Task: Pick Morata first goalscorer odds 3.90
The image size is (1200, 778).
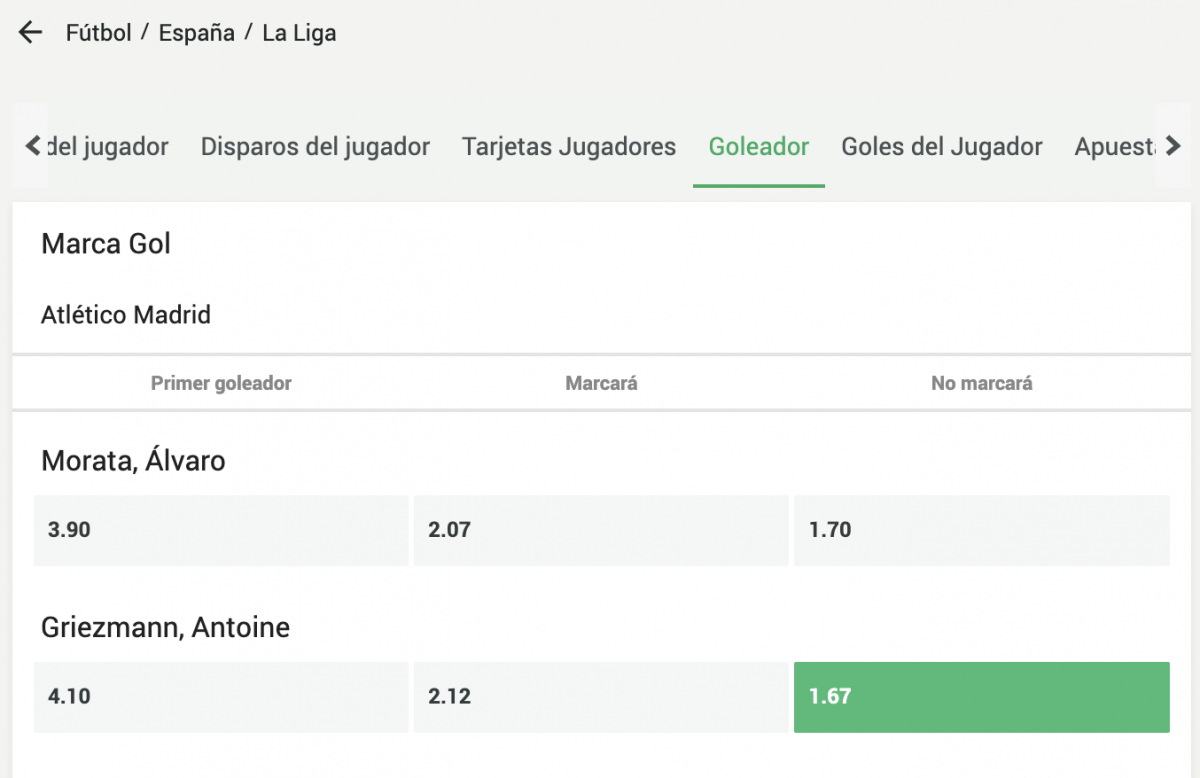Action: click(x=221, y=530)
